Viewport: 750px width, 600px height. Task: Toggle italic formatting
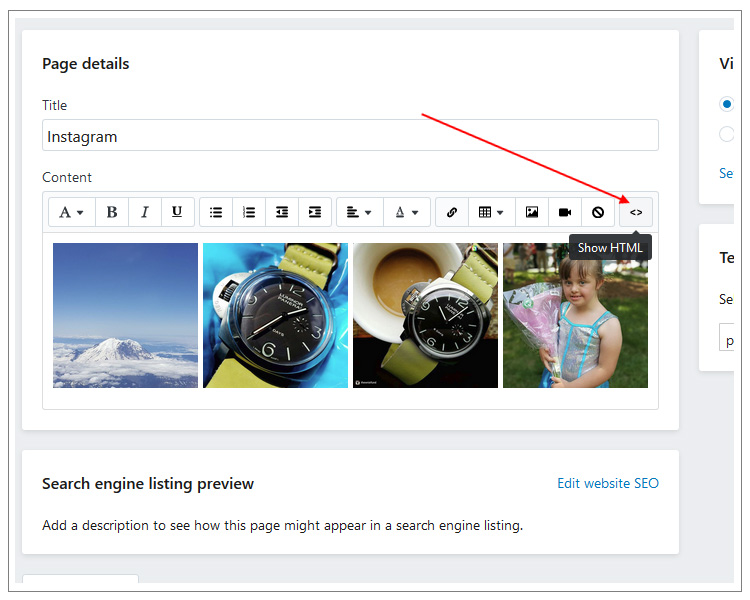145,212
